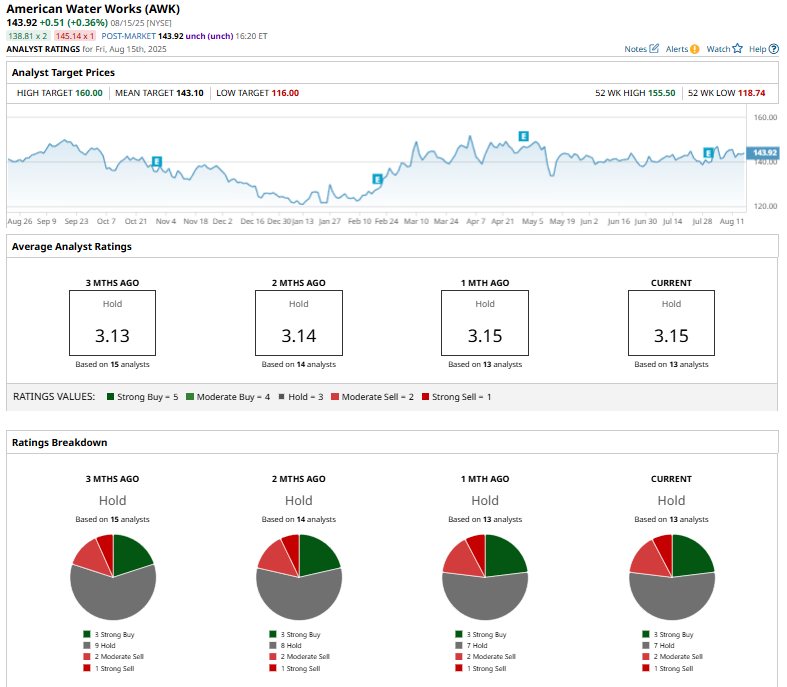The height and width of the screenshot is (687, 787).
Task: Click the Moderate Sell ratings value swatch
Action: [x=335, y=396]
